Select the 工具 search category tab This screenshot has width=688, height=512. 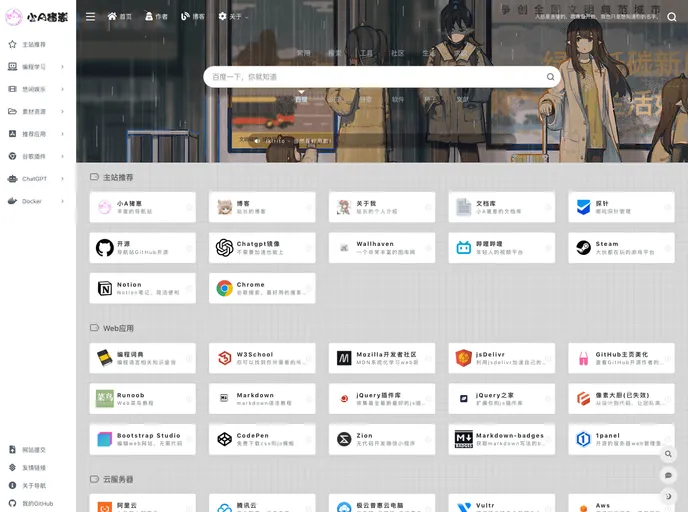(366, 53)
